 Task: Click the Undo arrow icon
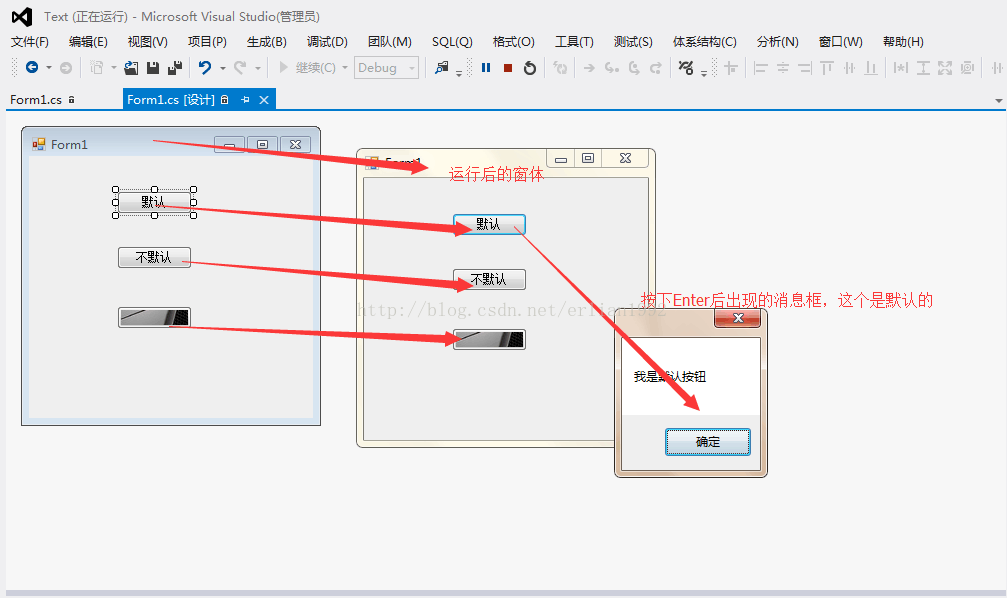(205, 67)
